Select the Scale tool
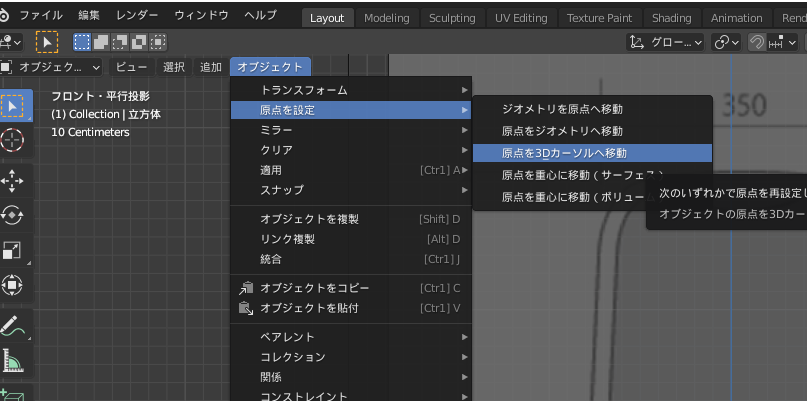 12,250
